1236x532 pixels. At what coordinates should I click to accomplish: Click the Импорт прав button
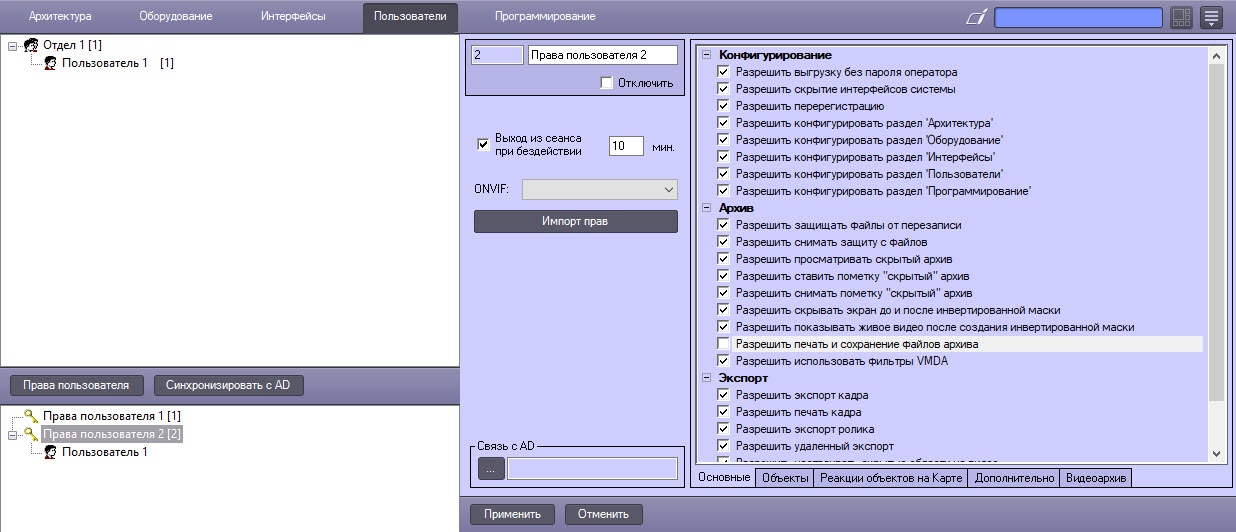point(576,221)
